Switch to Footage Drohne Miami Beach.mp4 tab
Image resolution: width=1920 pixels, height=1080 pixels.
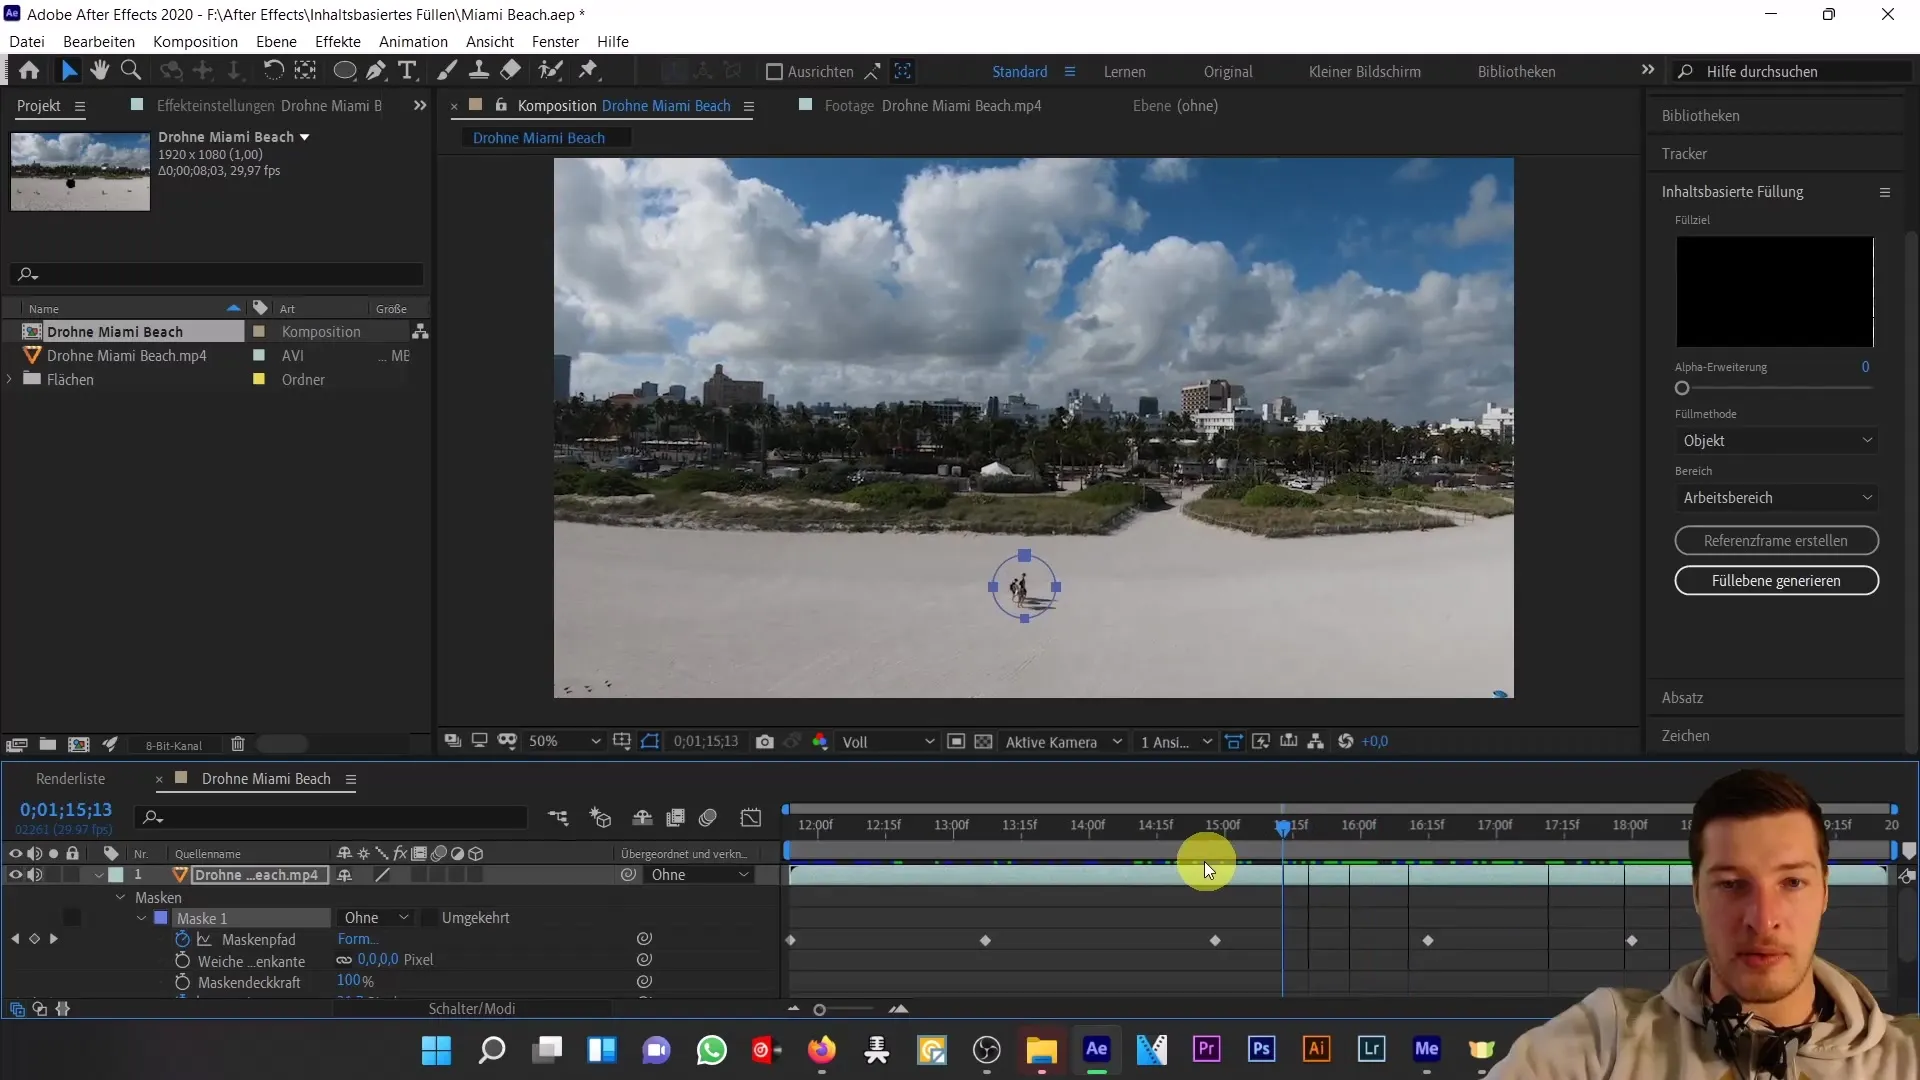point(932,106)
